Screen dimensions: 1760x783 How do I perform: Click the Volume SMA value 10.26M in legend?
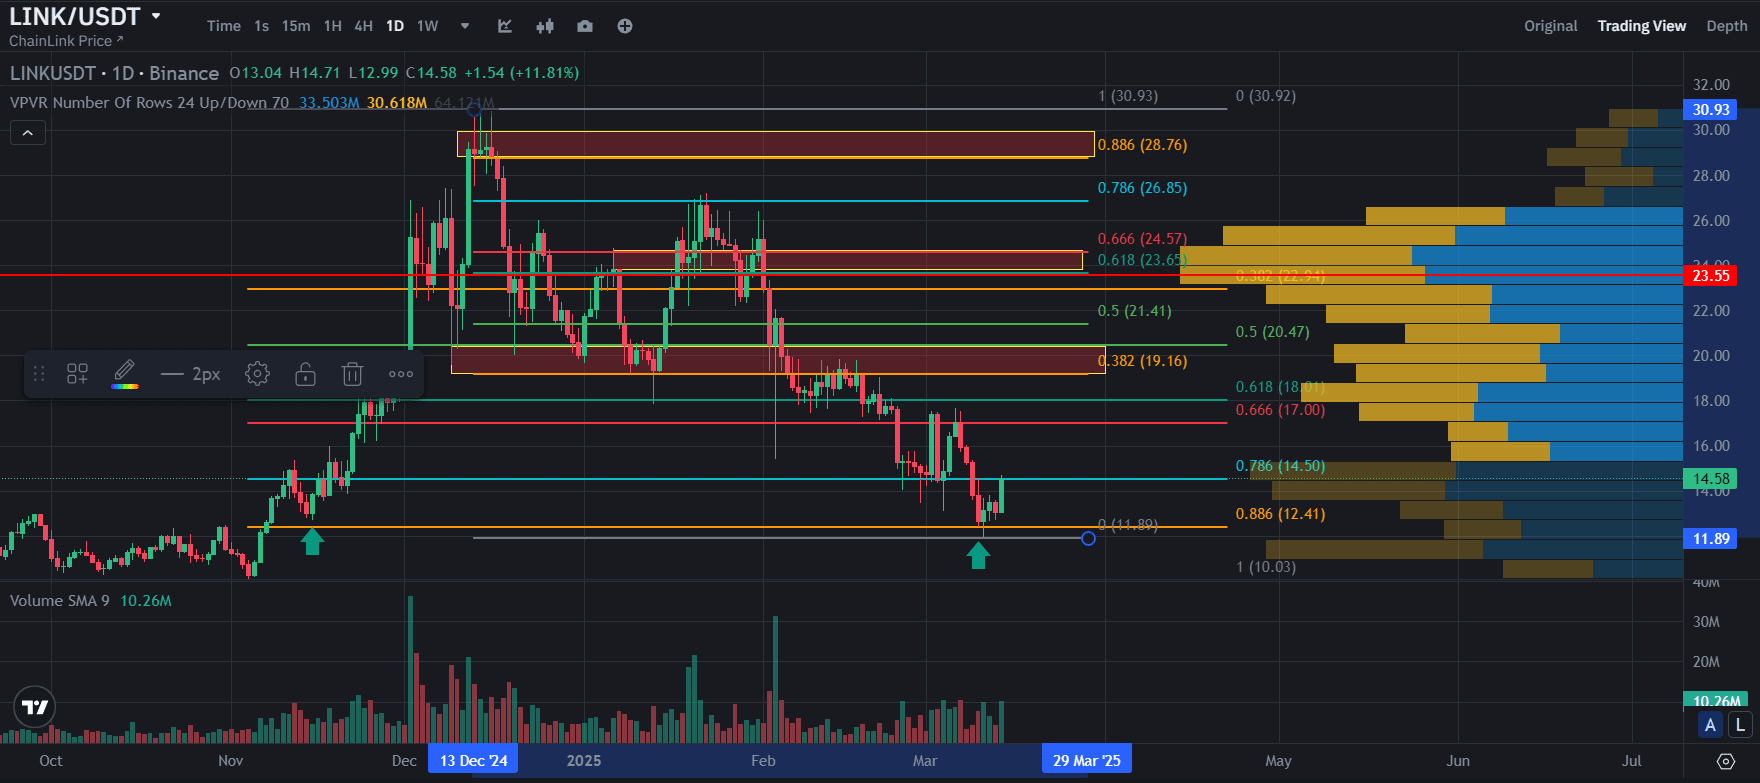point(146,601)
